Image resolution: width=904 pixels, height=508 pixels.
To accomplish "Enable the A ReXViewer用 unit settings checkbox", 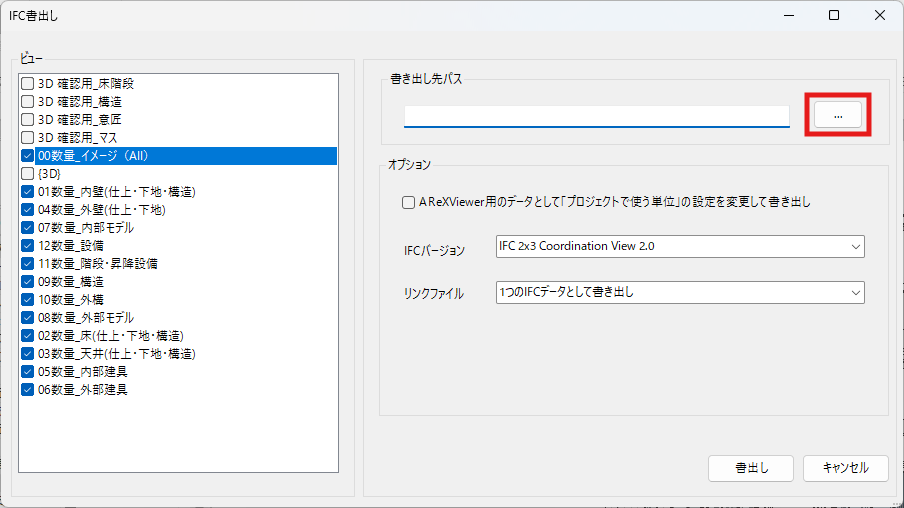I will pyautogui.click(x=408, y=202).
